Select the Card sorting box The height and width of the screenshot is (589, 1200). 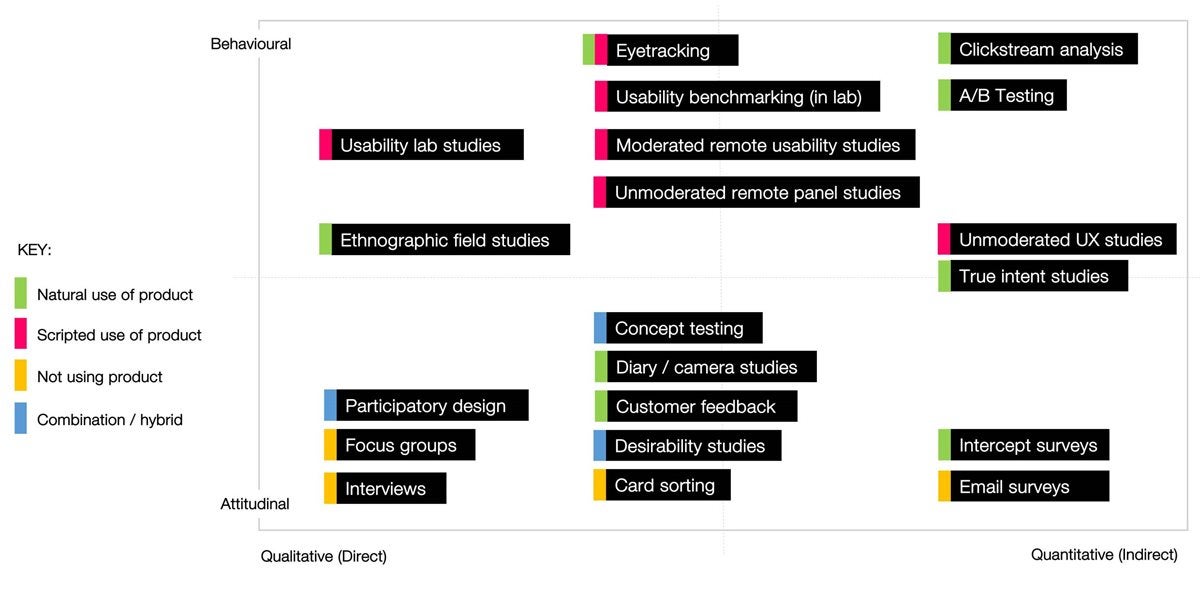click(x=666, y=485)
